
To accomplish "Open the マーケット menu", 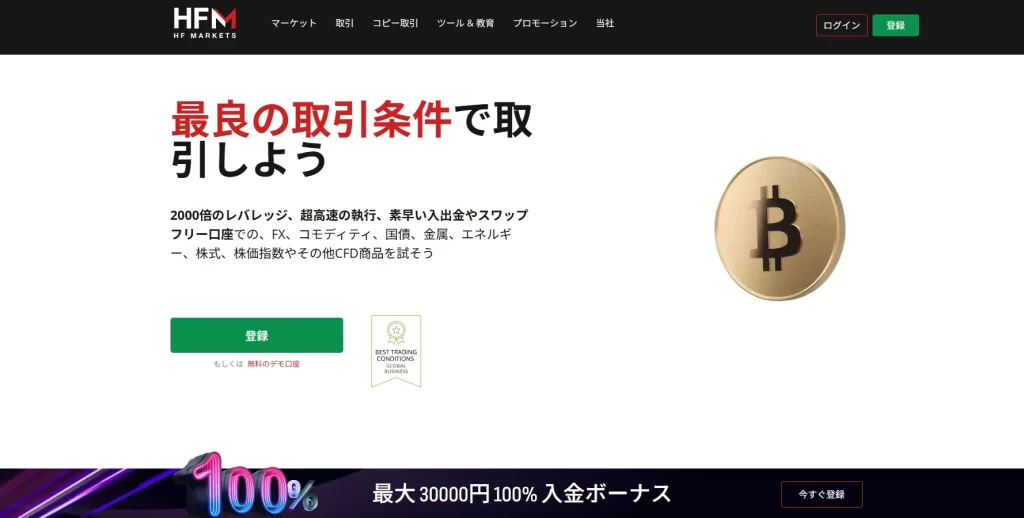I will [294, 24].
